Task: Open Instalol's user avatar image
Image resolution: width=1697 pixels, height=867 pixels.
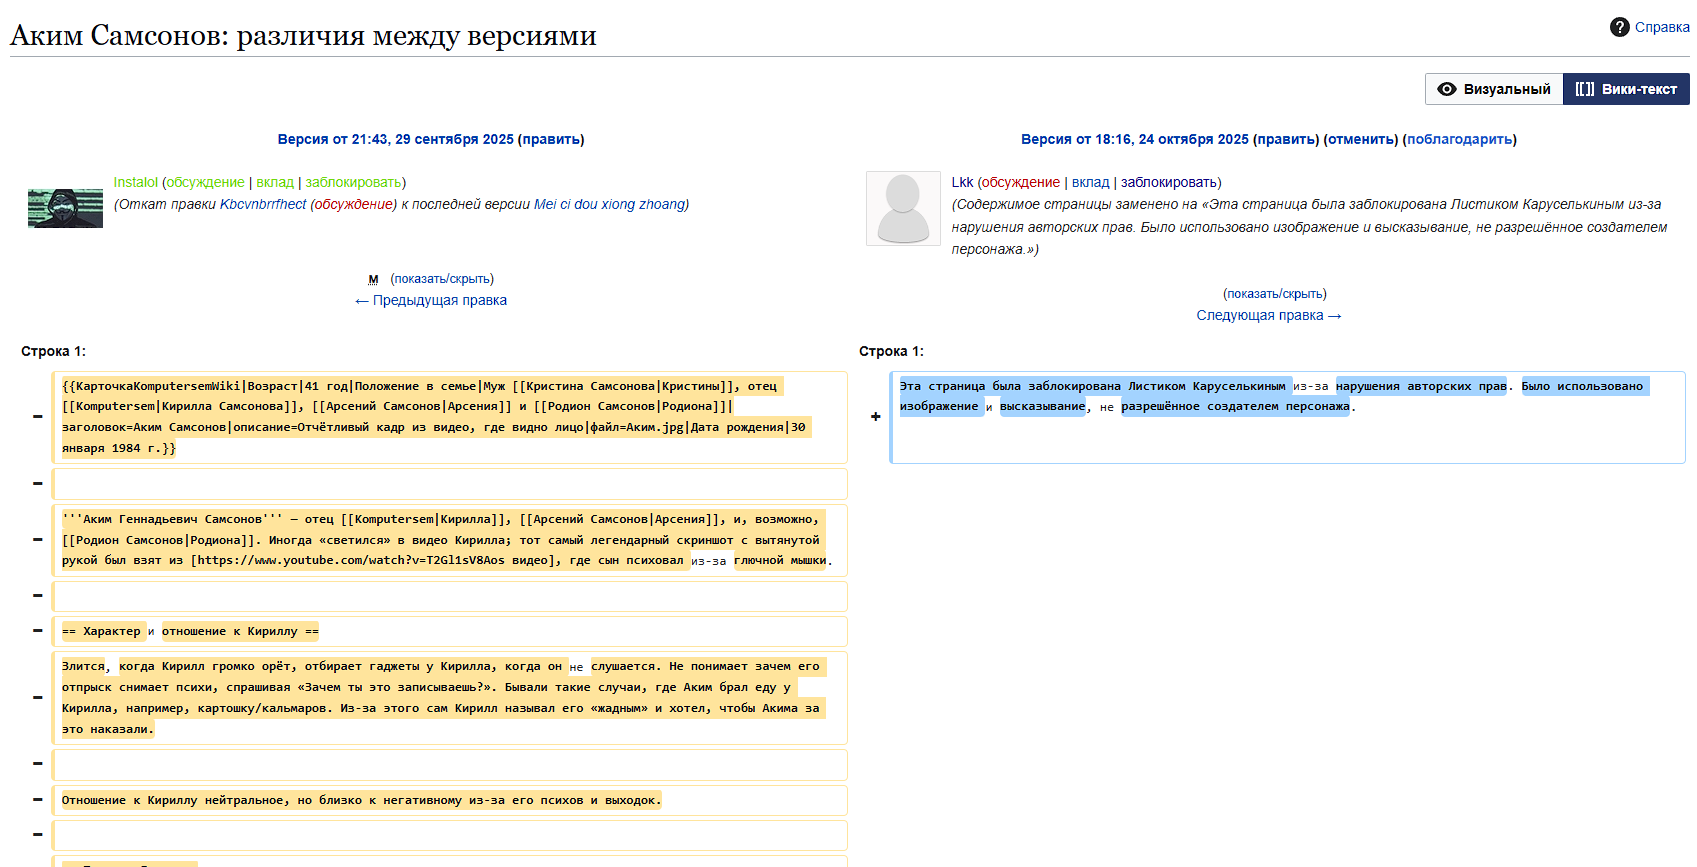Action: [65, 208]
